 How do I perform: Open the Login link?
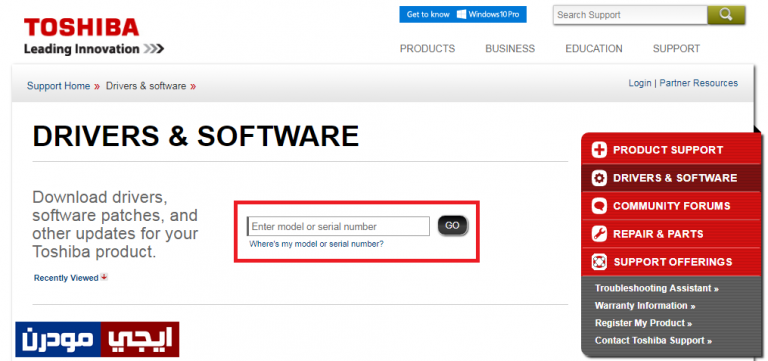640,83
